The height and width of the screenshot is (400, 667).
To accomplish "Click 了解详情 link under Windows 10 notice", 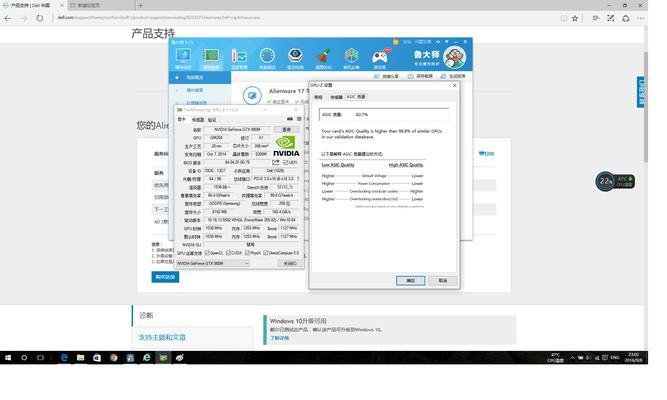I will point(279,338).
